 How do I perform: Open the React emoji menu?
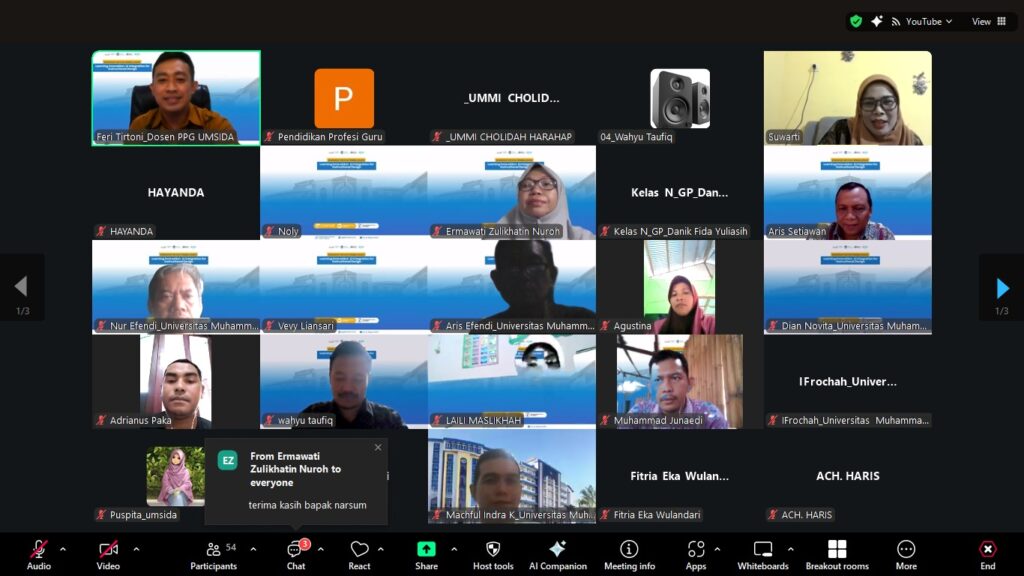[360, 553]
